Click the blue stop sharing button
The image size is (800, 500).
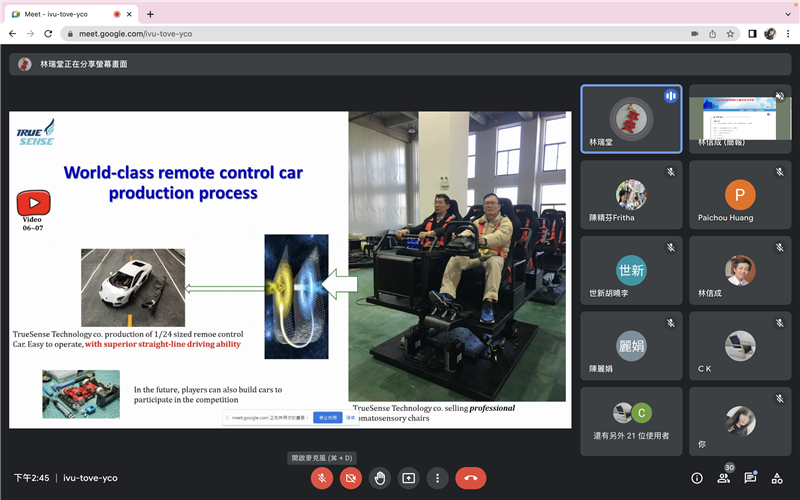327,418
